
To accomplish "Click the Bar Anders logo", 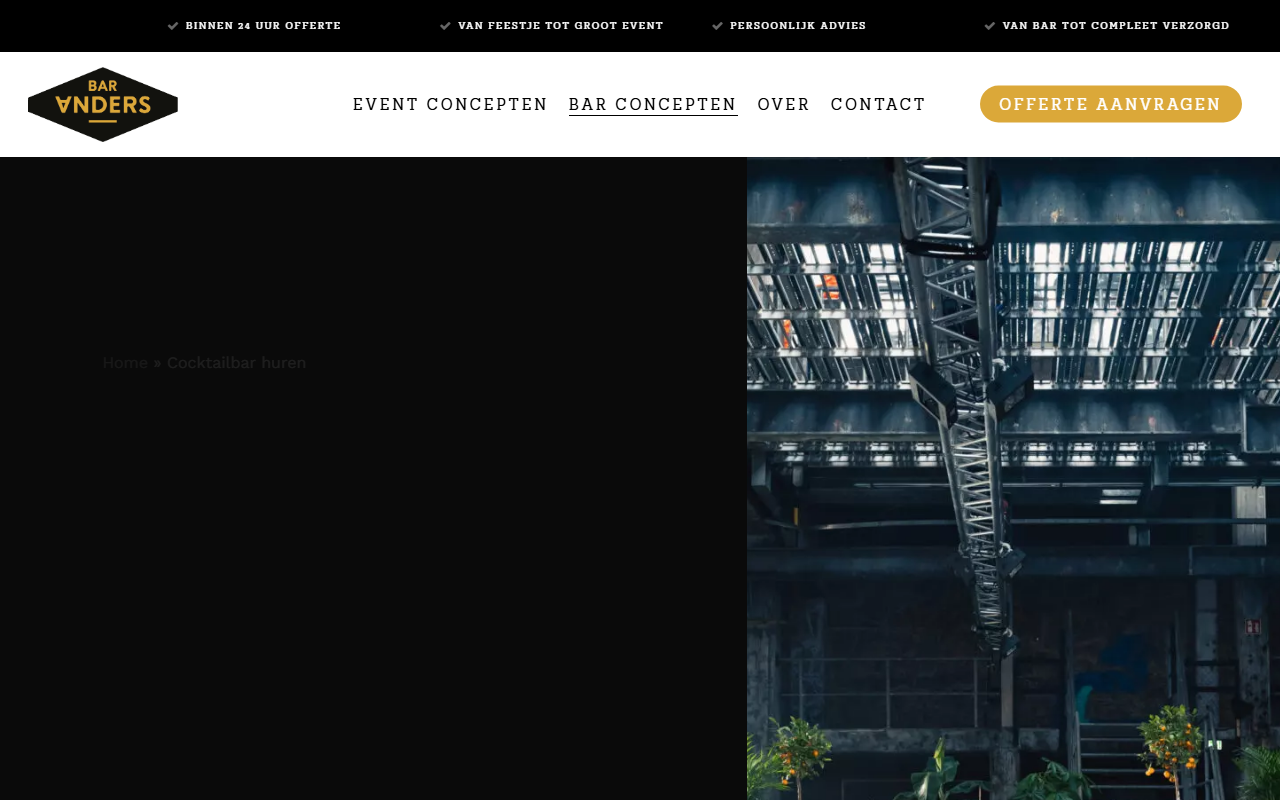I will click(x=103, y=104).
